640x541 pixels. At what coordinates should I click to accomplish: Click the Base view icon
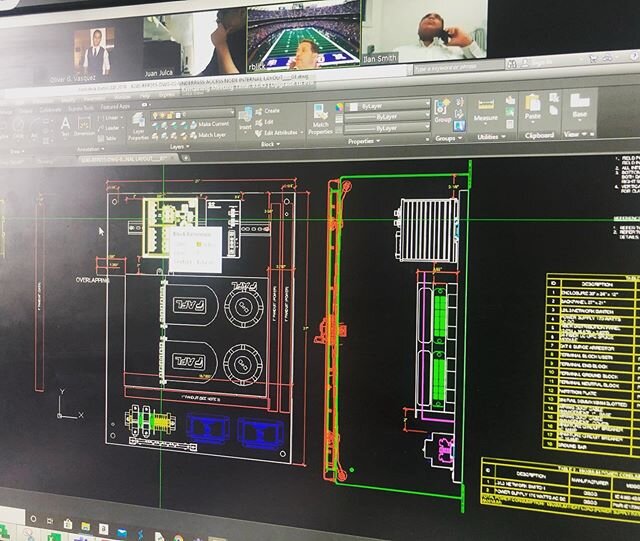pos(580,105)
